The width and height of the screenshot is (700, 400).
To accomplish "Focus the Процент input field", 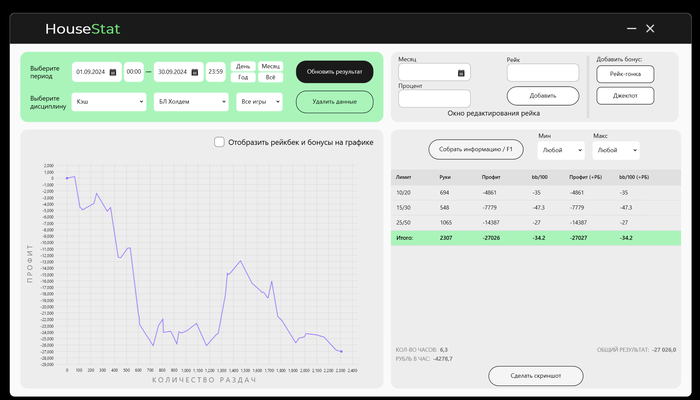I will pos(434,99).
